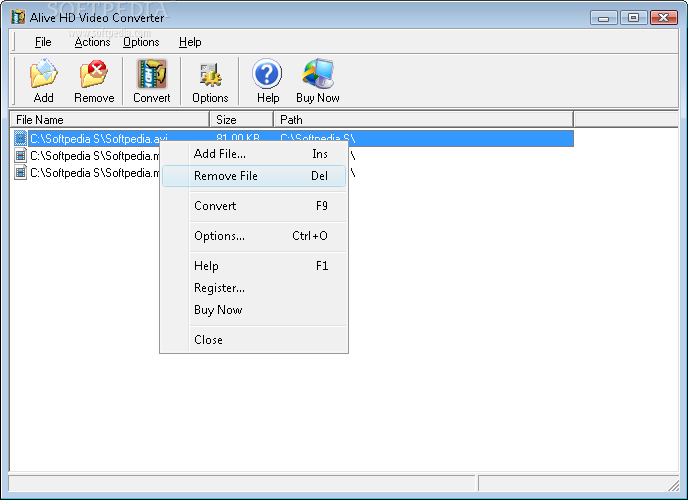Viewport: 688px width, 500px height.
Task: Open Options from the toolbar
Action: point(210,81)
